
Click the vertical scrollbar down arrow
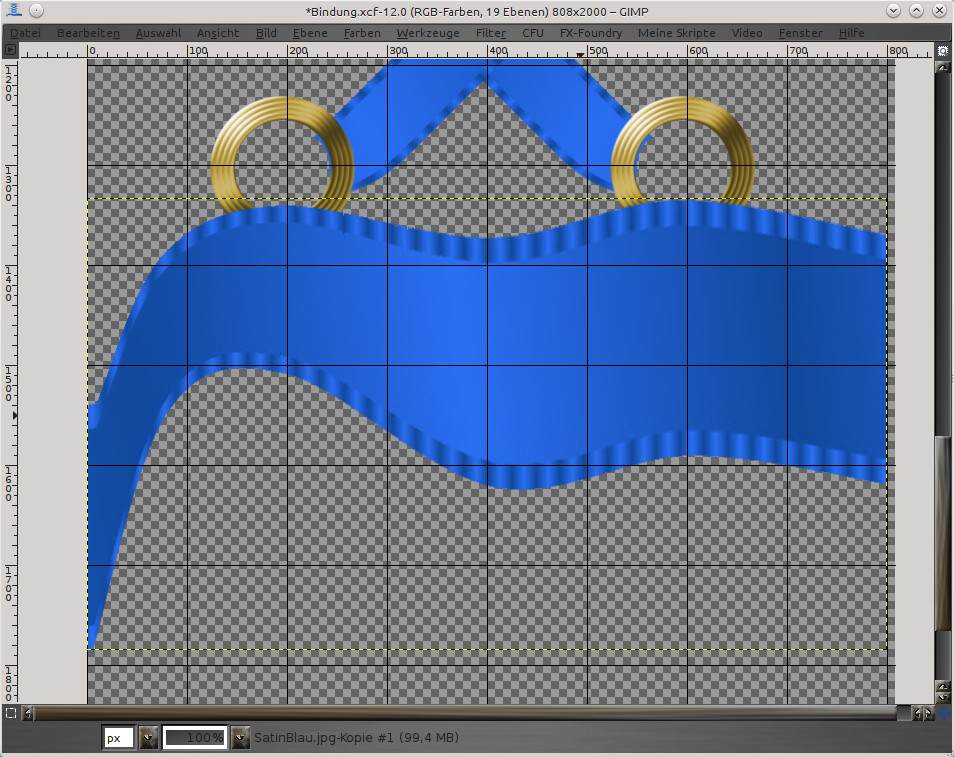943,695
